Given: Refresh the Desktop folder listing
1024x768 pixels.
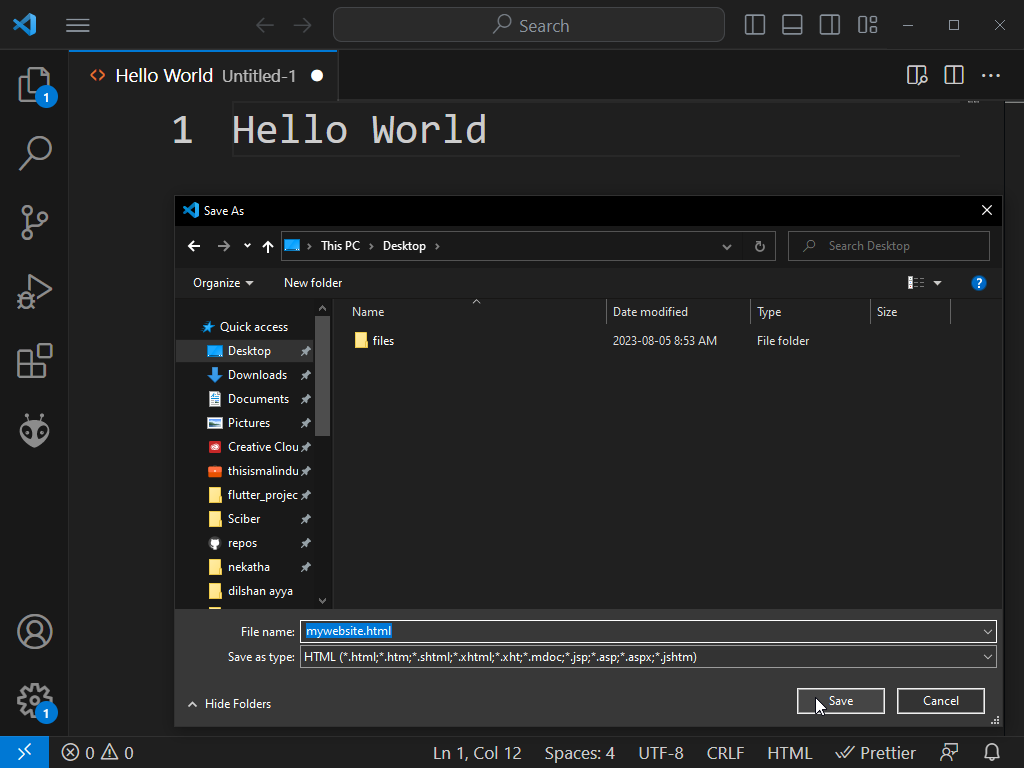Looking at the screenshot, I should (x=760, y=247).
